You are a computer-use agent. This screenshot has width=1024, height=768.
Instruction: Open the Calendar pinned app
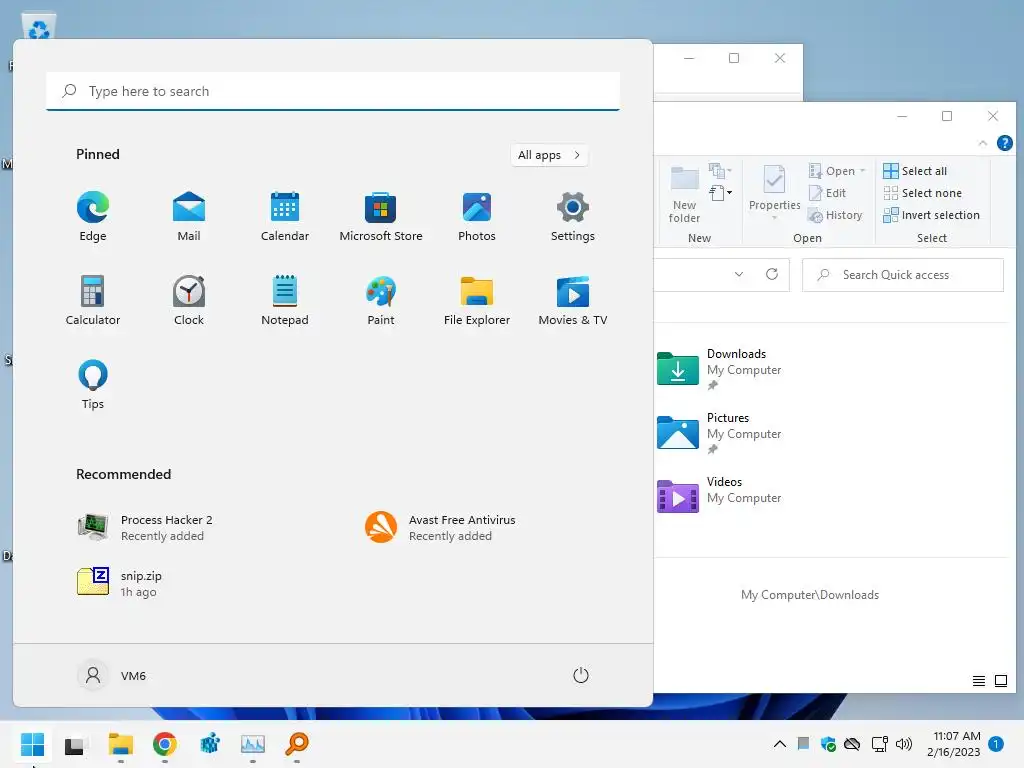coord(285,217)
